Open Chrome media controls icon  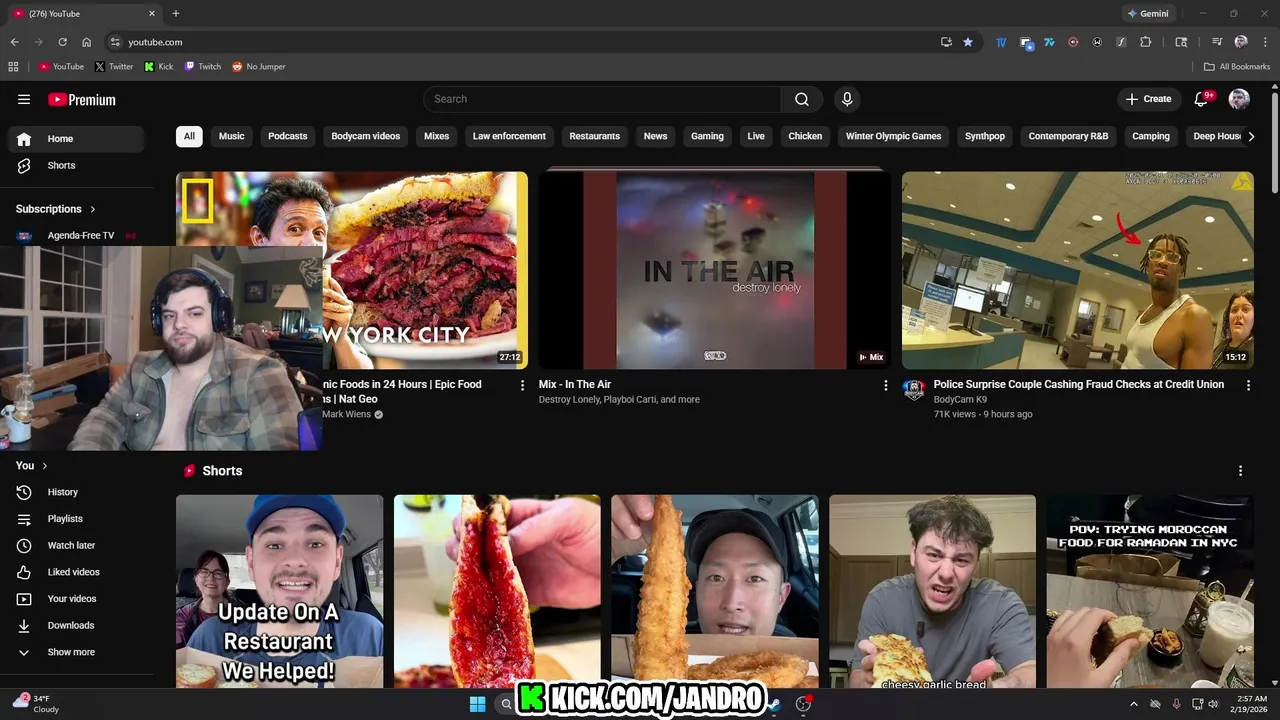pyautogui.click(x=1217, y=42)
